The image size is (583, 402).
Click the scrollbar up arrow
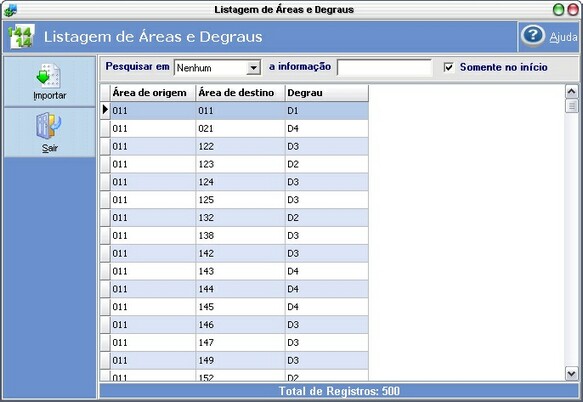[571, 91]
